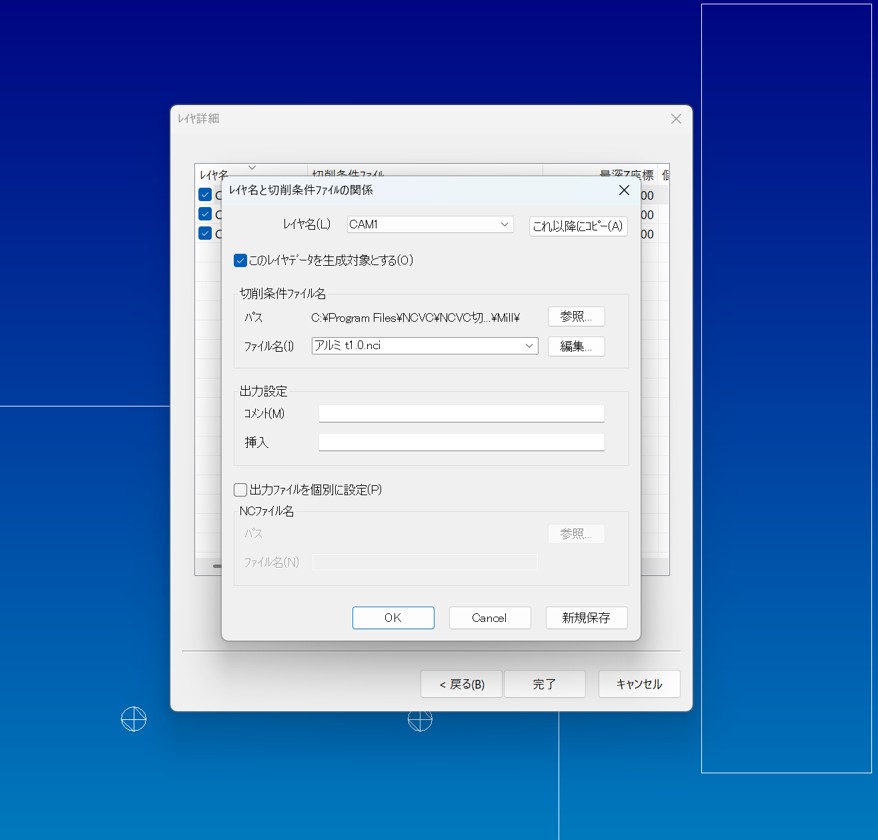Confirm the dialog with OK
This screenshot has height=840, width=878.
(393, 618)
